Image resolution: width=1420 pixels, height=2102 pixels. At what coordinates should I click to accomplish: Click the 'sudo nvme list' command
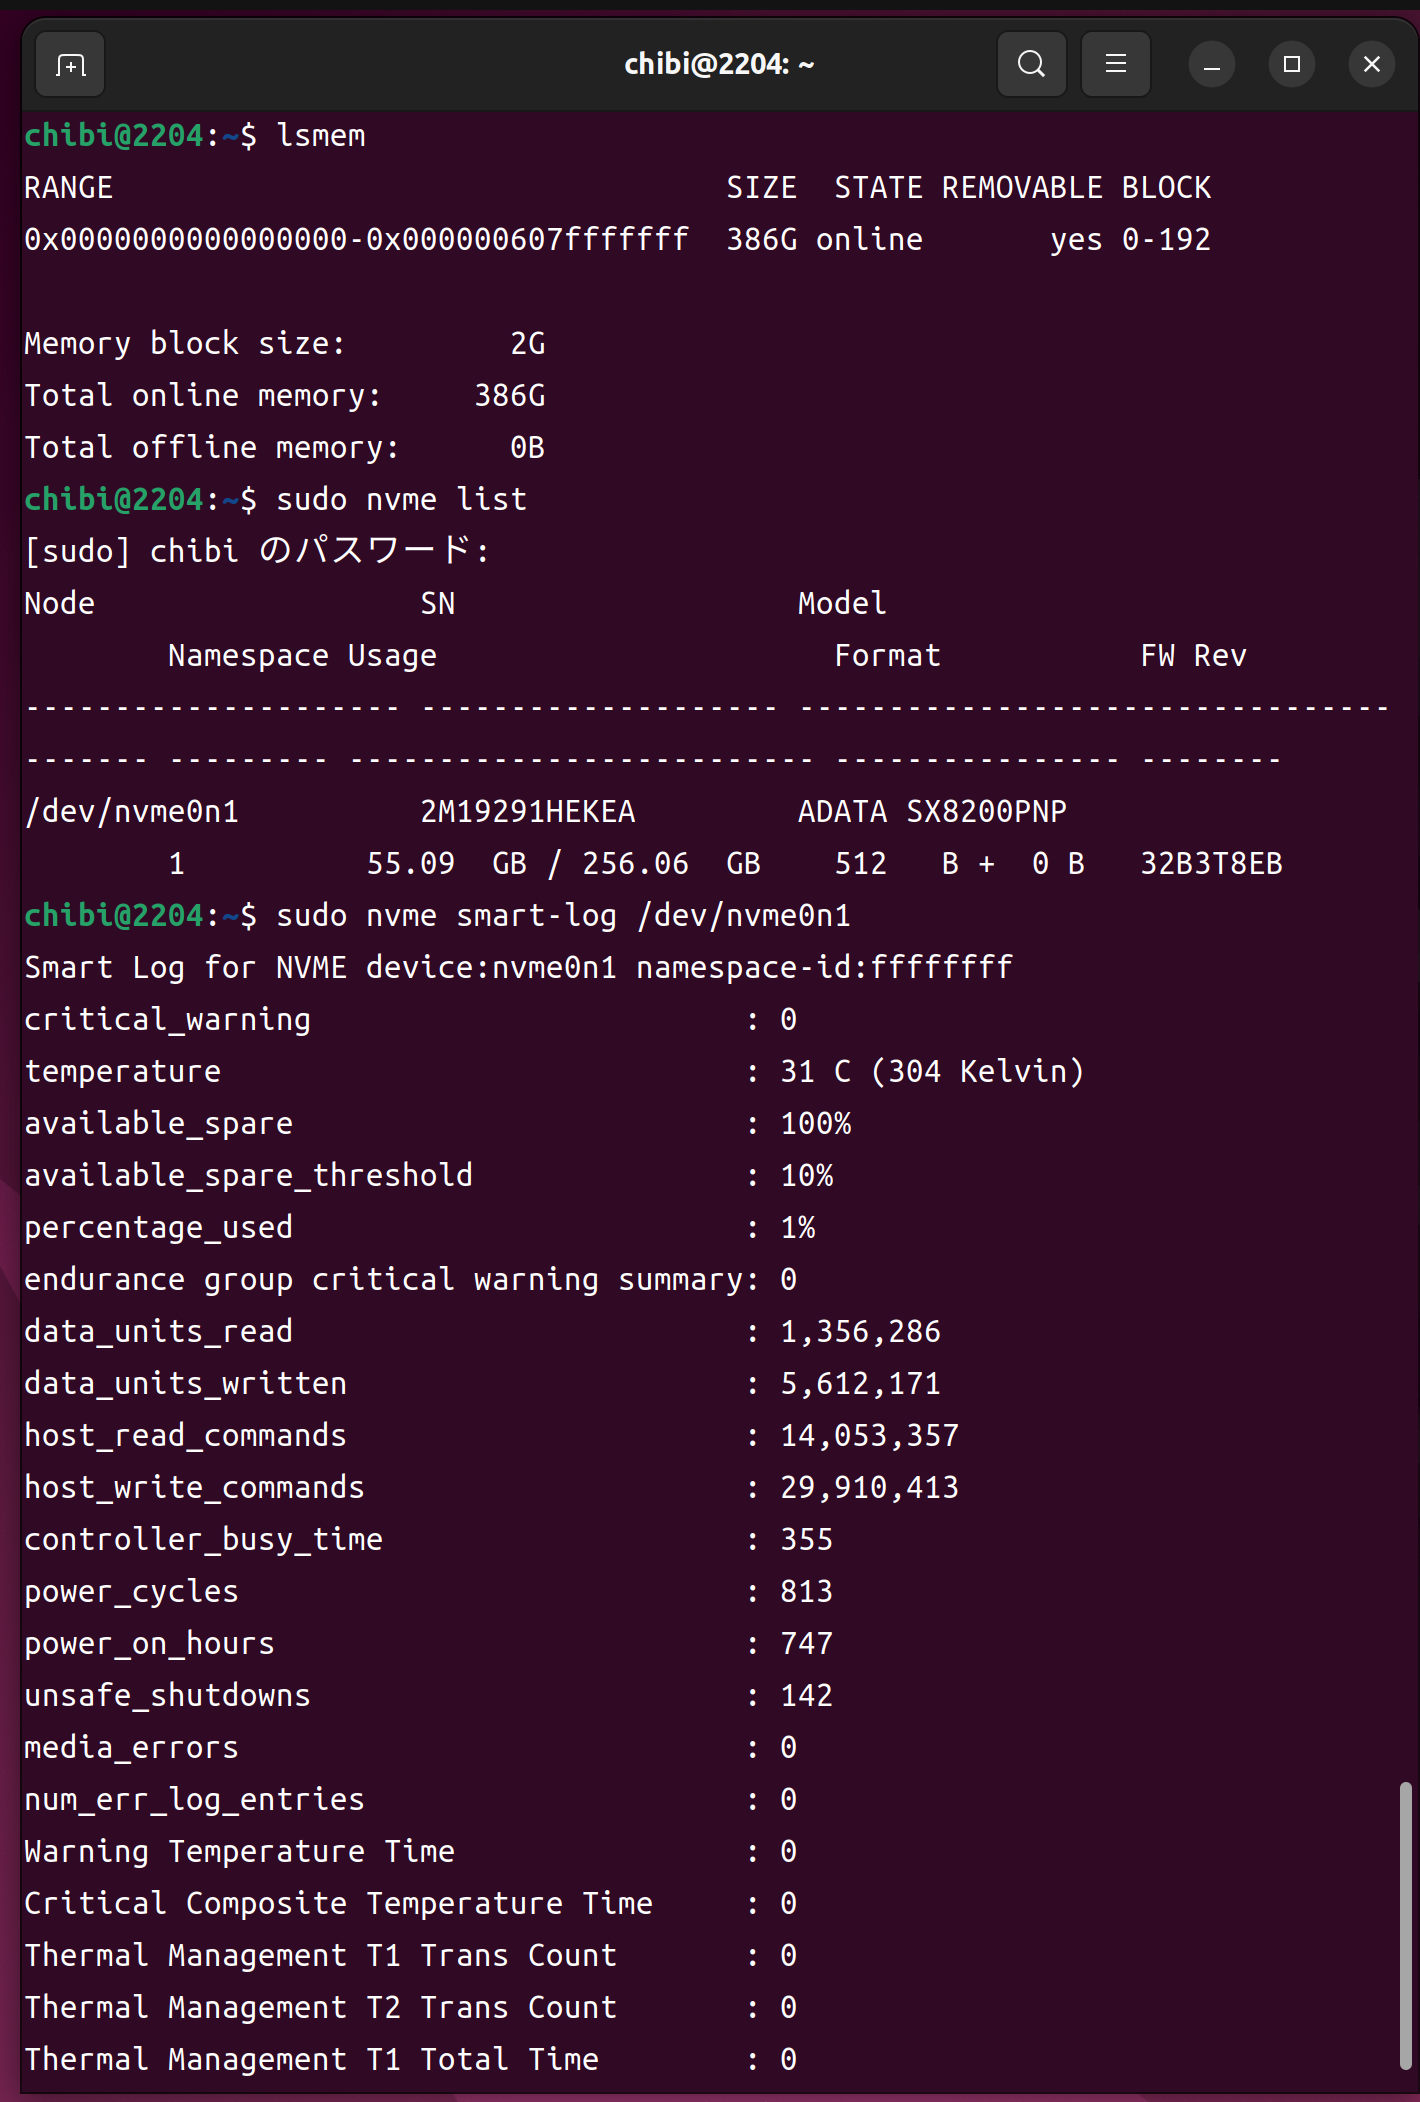click(x=400, y=500)
